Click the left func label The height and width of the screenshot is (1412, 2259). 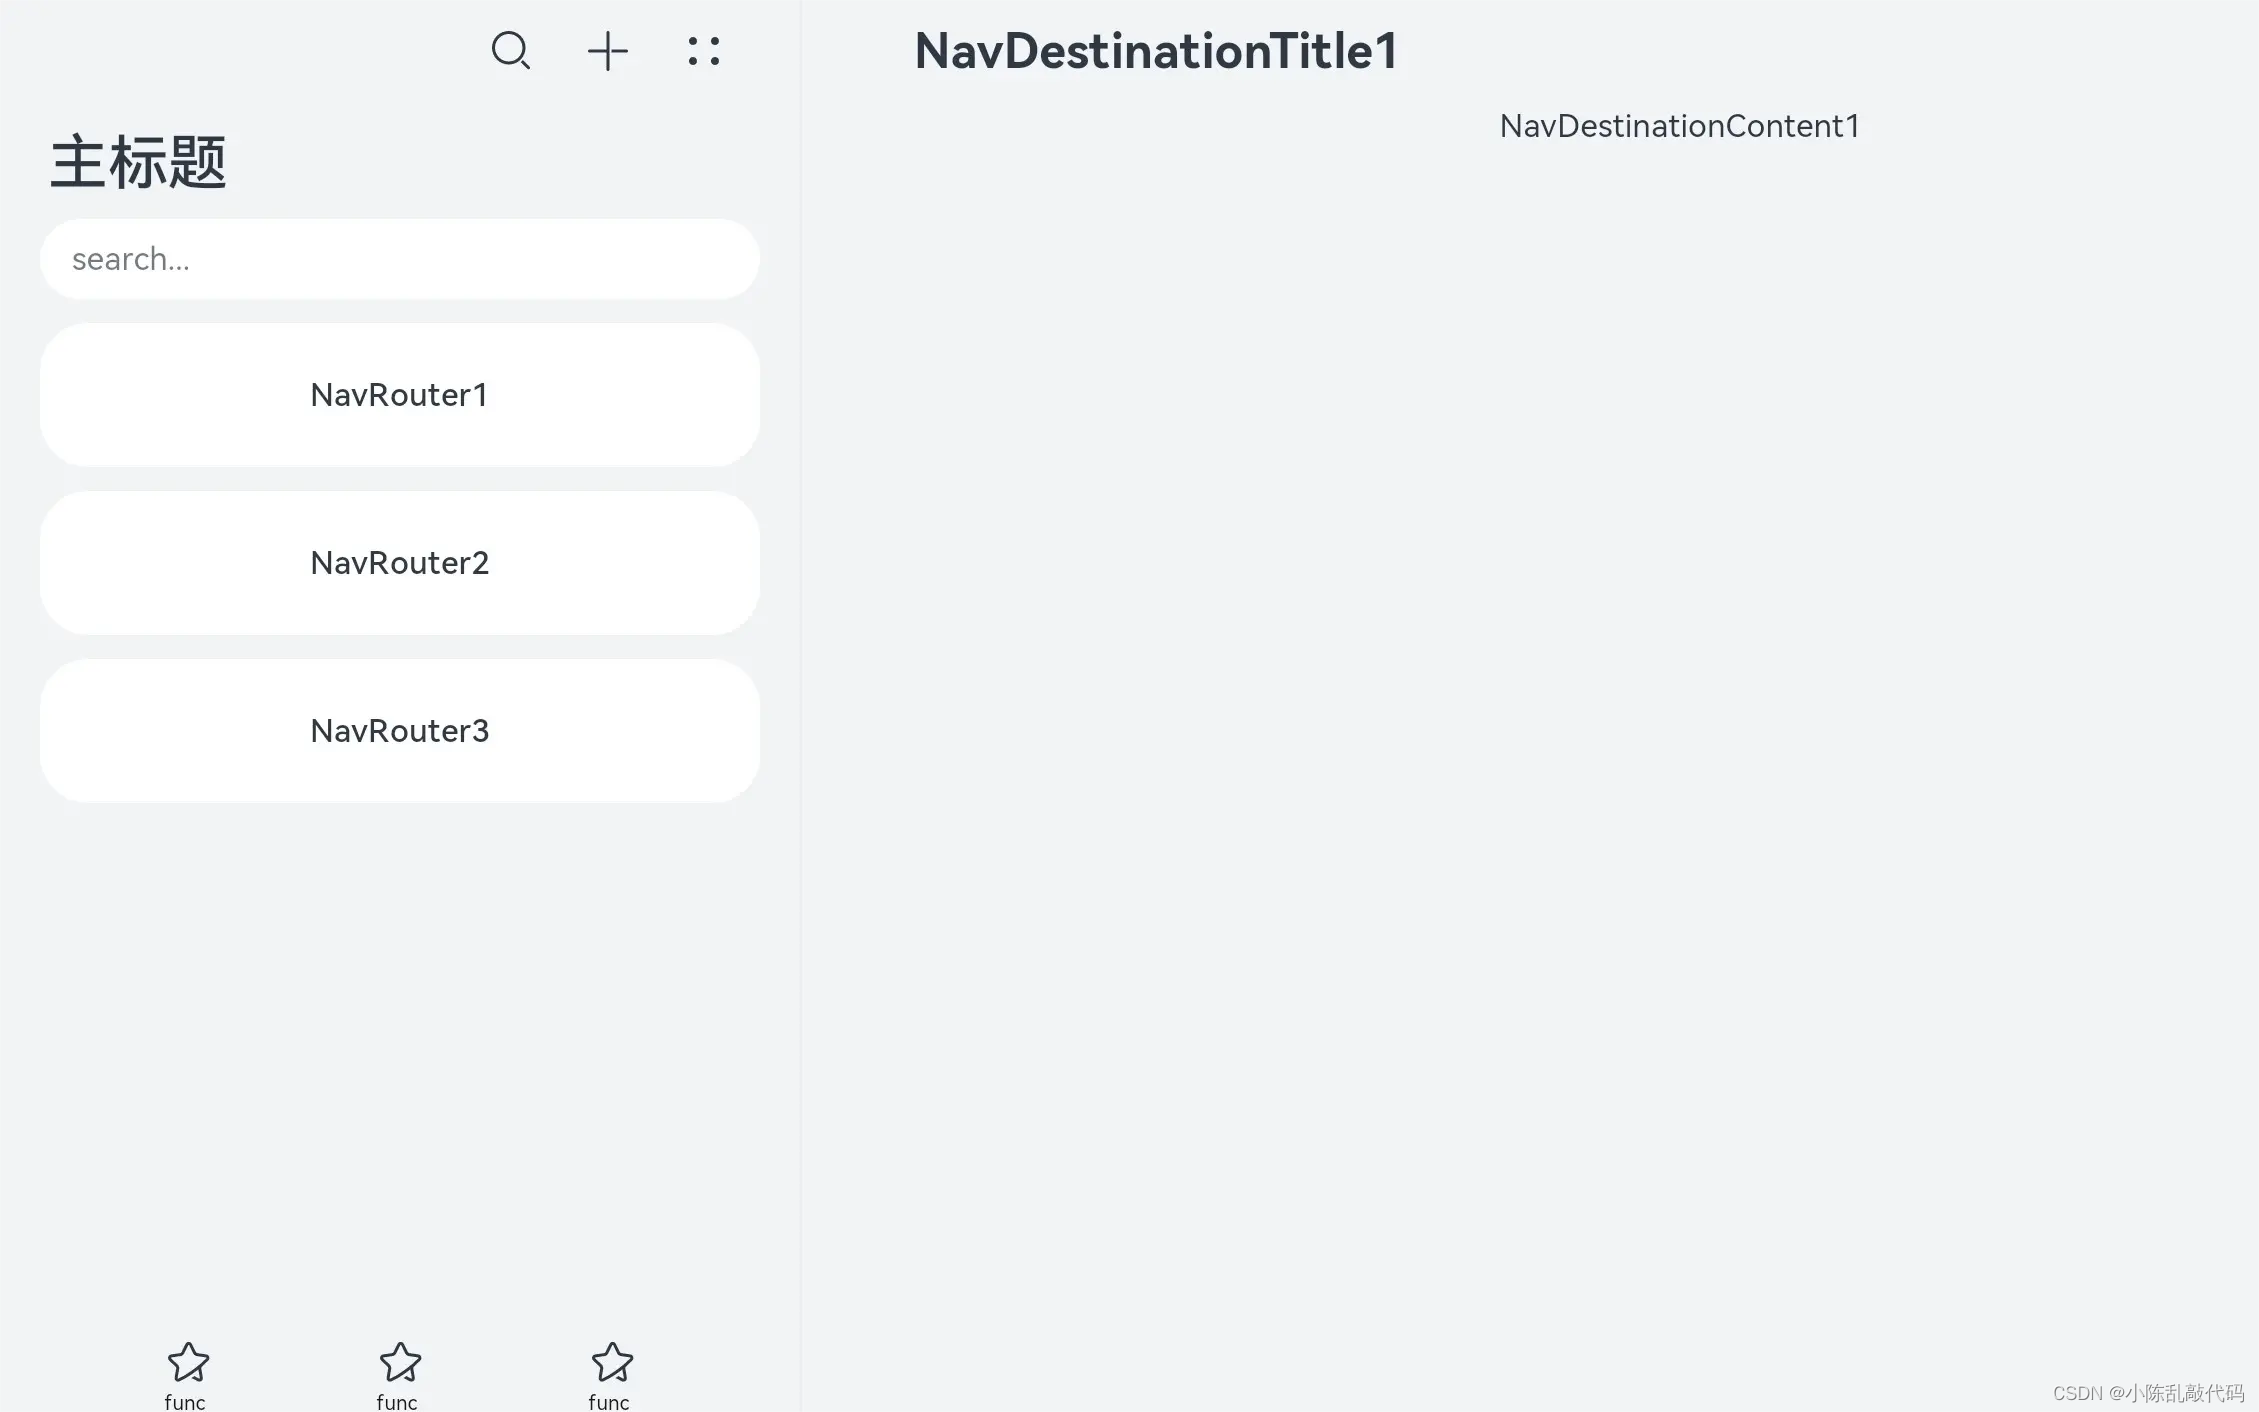(185, 1402)
